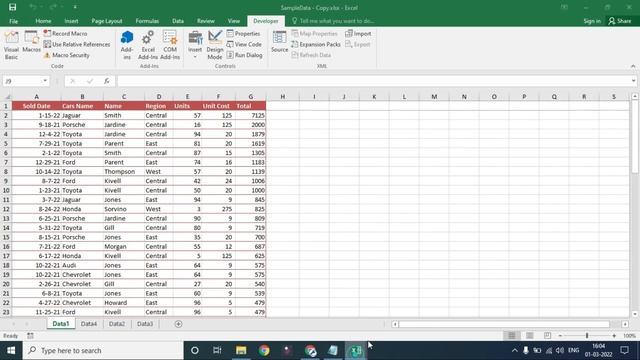The image size is (640, 360).
Task: Click the Total value 7125
Action: tap(251, 116)
